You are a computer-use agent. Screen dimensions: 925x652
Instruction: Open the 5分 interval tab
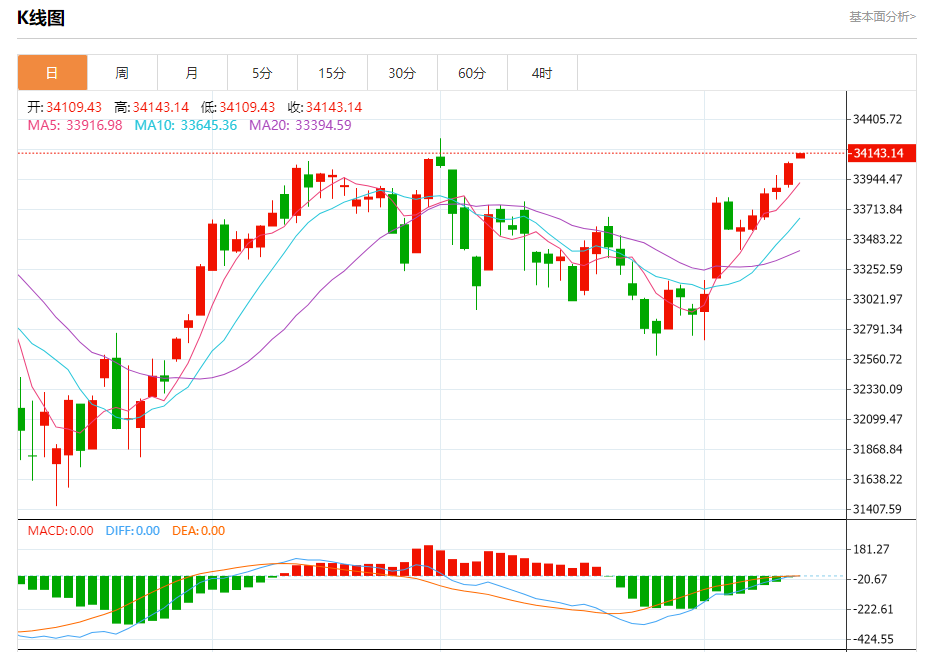click(263, 73)
